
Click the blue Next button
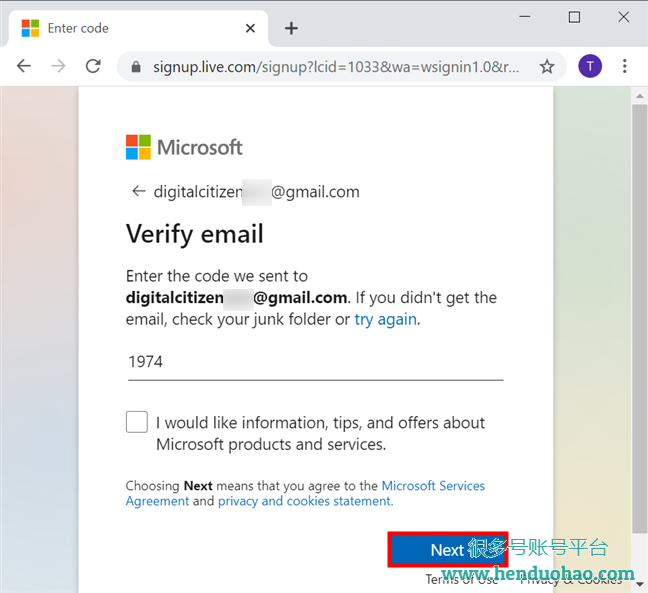click(x=448, y=550)
